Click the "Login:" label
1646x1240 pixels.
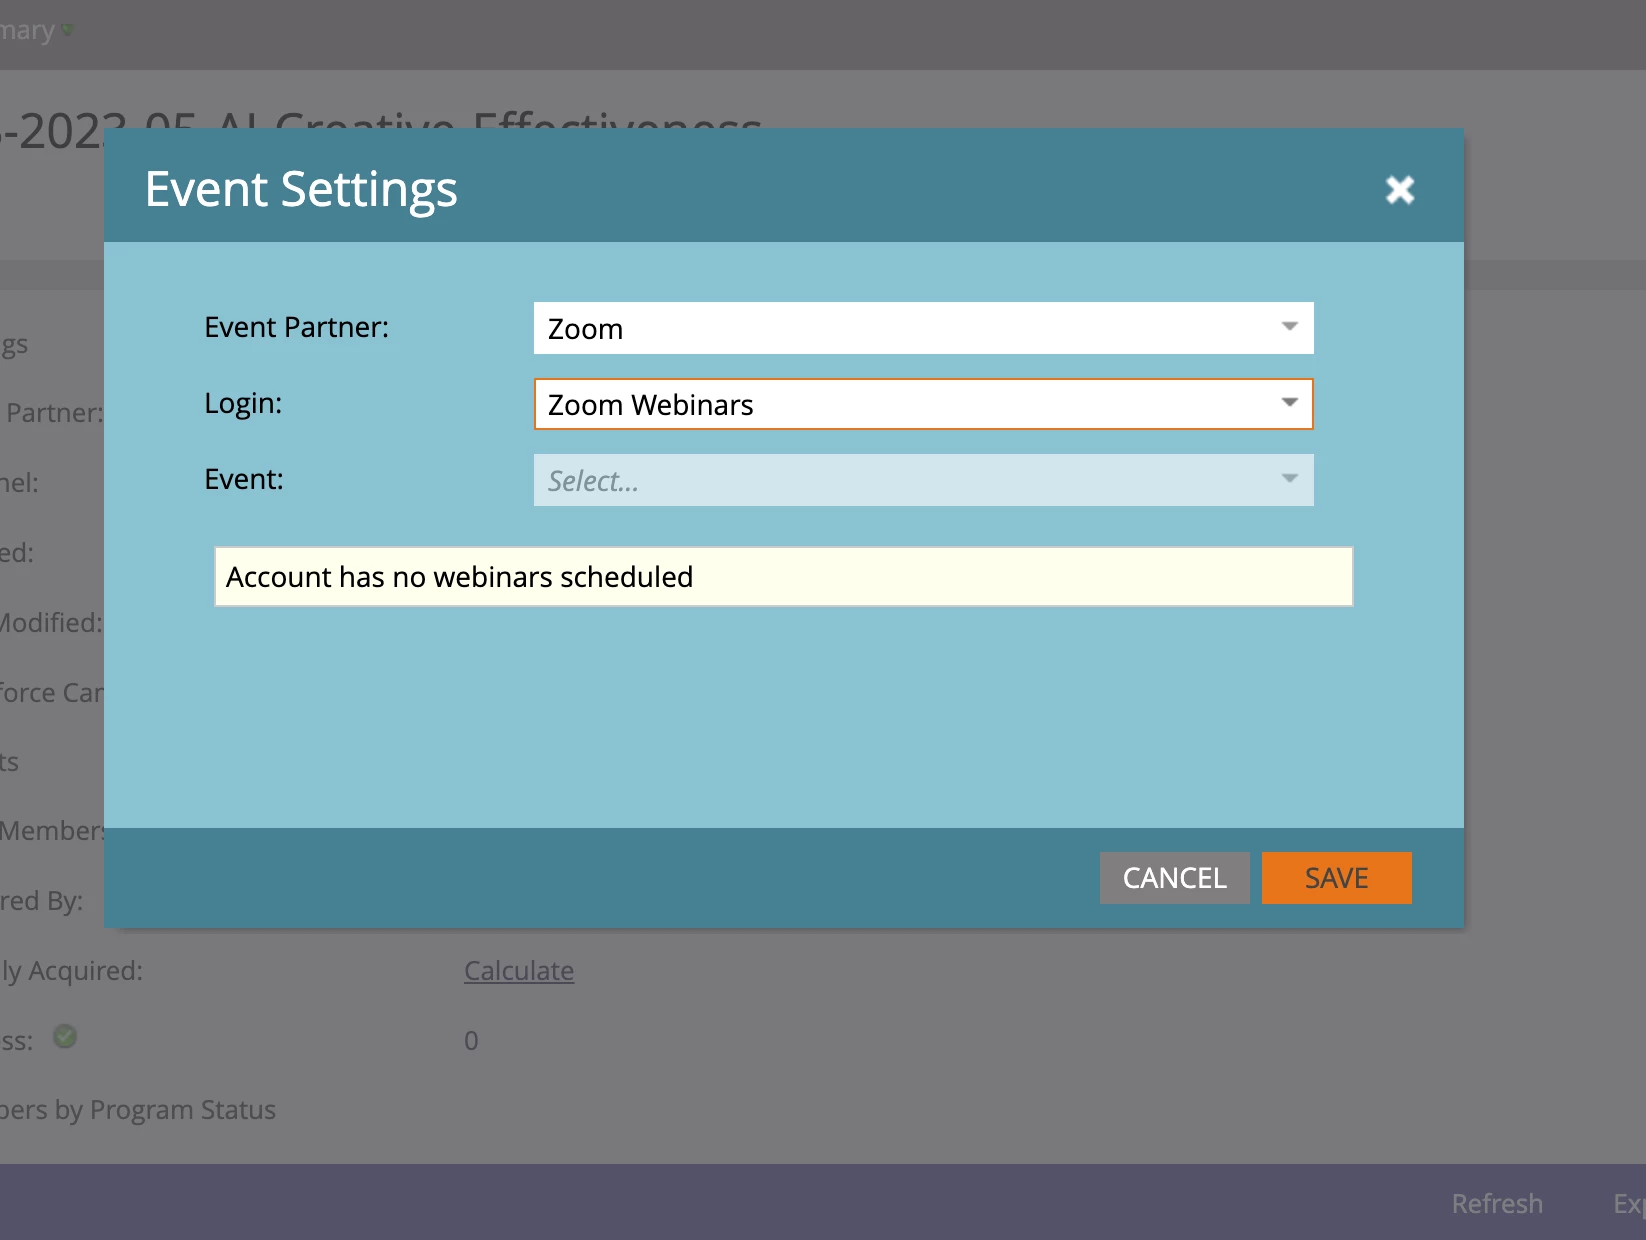pyautogui.click(x=243, y=403)
